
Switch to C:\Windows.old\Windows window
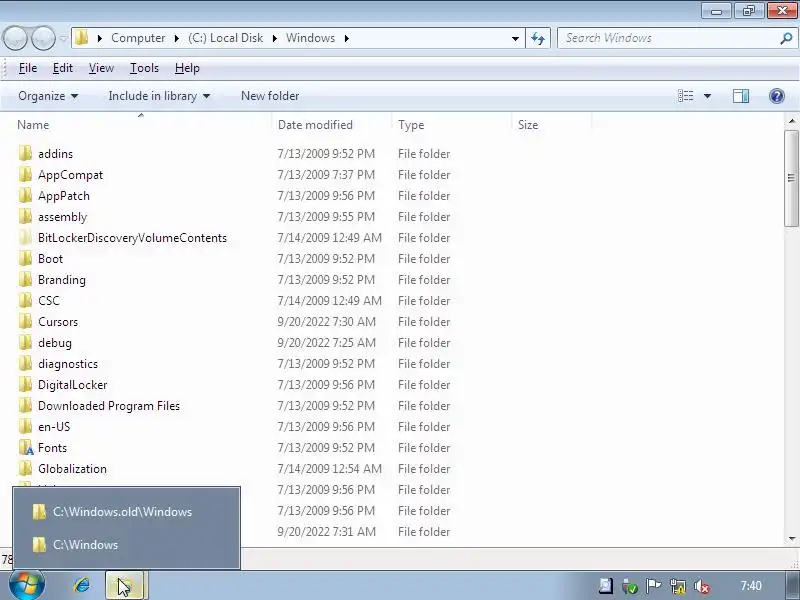pos(126,512)
